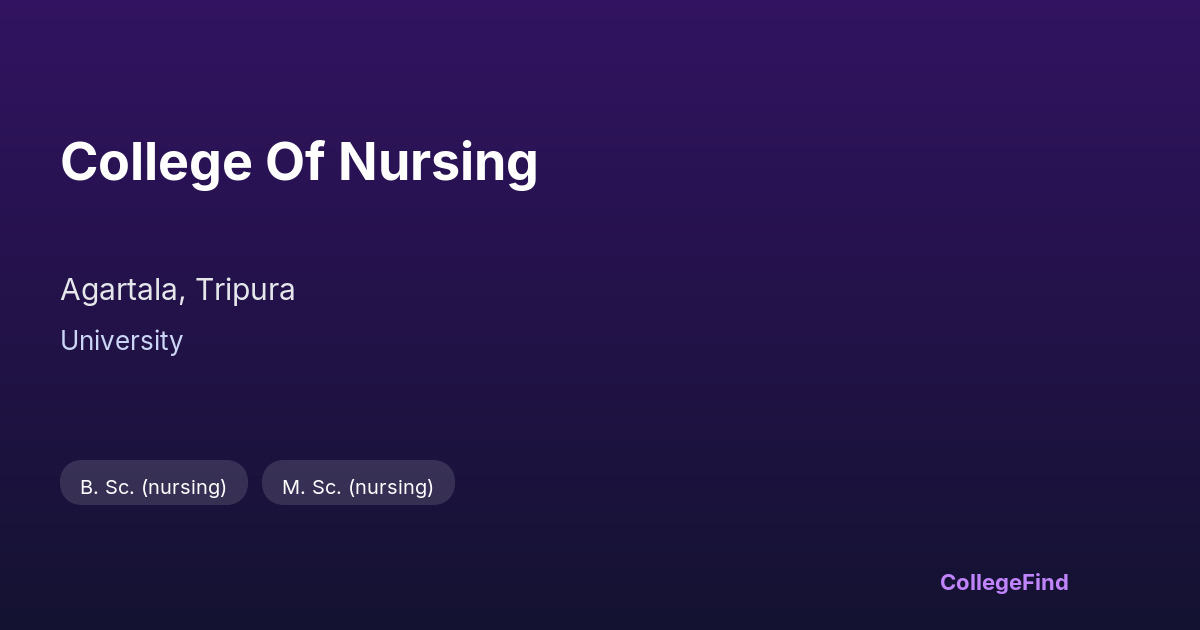Image resolution: width=1200 pixels, height=630 pixels.
Task: Click "B. Sc." text inside first chip
Action: (107, 487)
